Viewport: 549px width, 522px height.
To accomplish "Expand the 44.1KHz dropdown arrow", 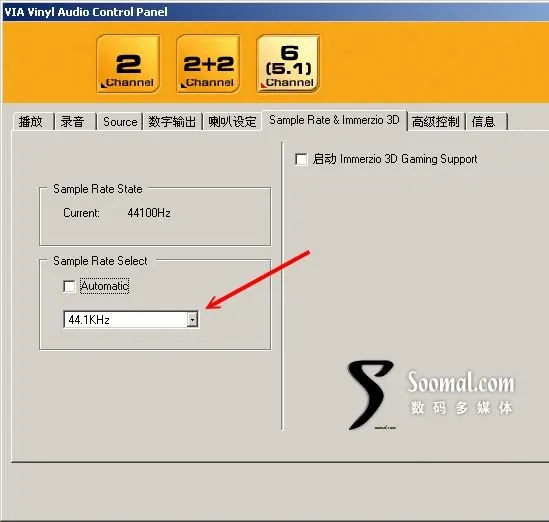I will (192, 319).
